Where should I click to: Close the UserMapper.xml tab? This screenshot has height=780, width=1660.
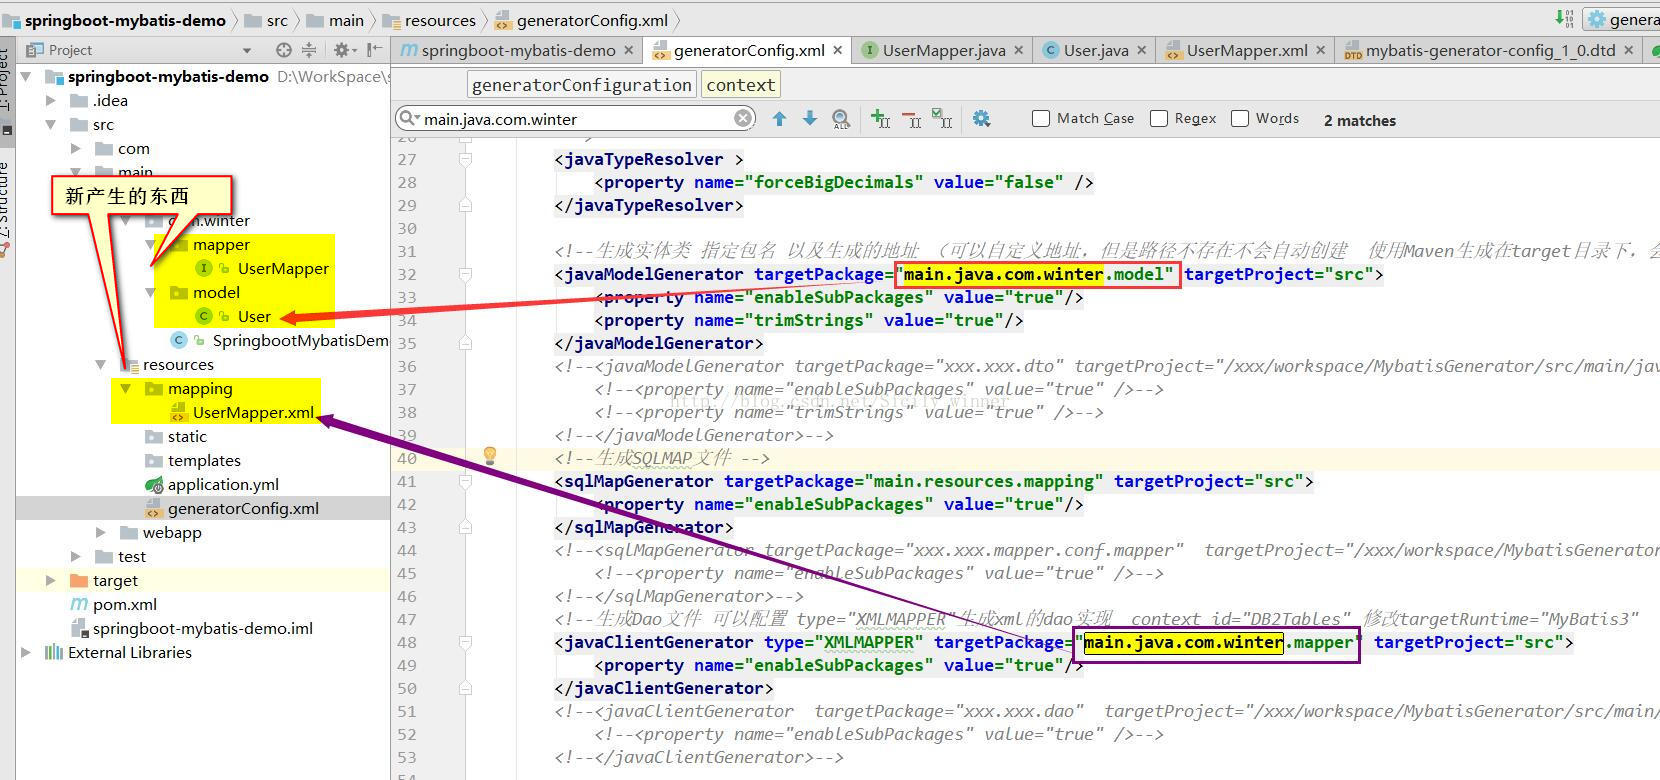pos(1320,50)
